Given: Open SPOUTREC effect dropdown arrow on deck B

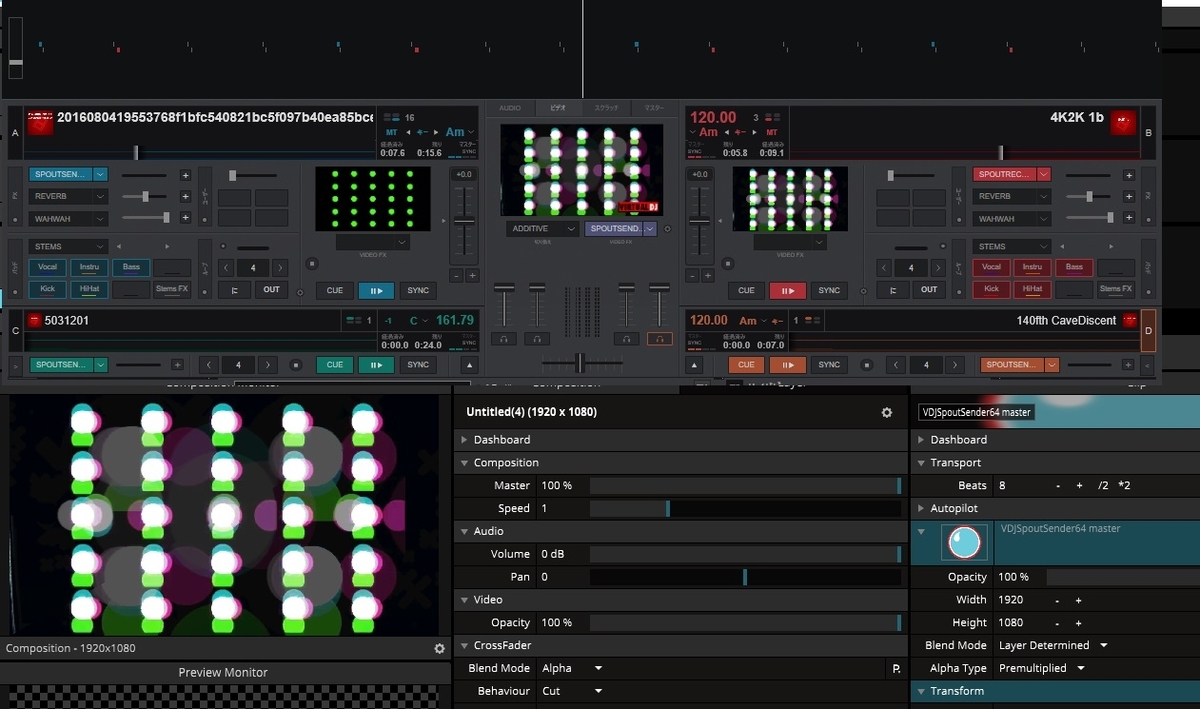Looking at the screenshot, I should click(1044, 174).
